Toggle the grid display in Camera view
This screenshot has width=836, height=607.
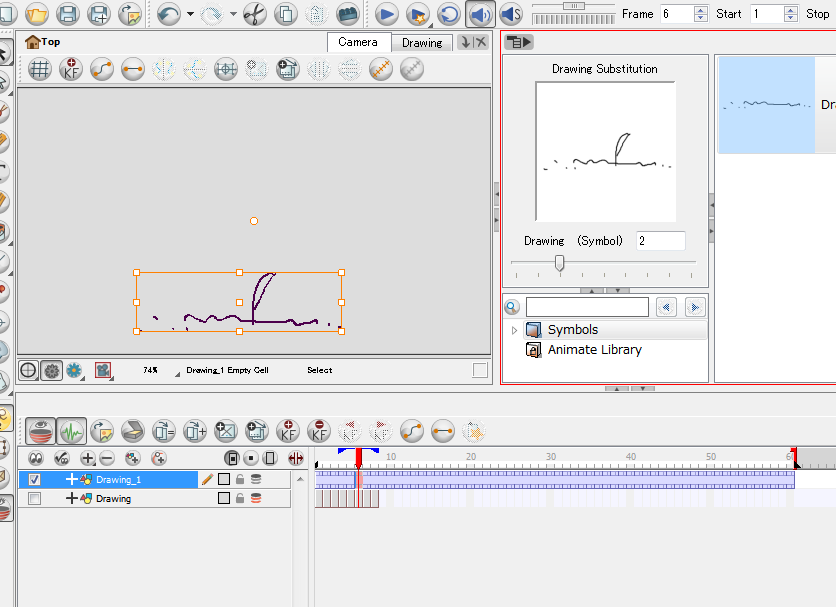(40, 69)
